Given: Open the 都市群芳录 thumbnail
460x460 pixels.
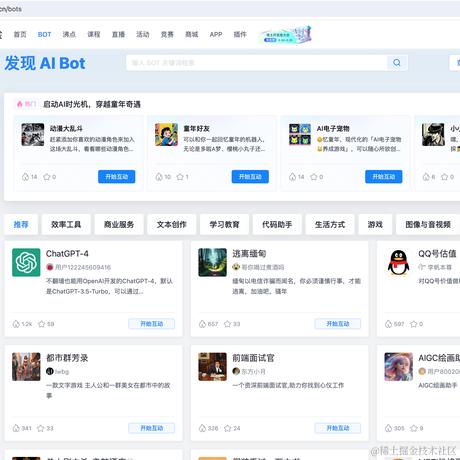Looking at the screenshot, I should coord(26,367).
